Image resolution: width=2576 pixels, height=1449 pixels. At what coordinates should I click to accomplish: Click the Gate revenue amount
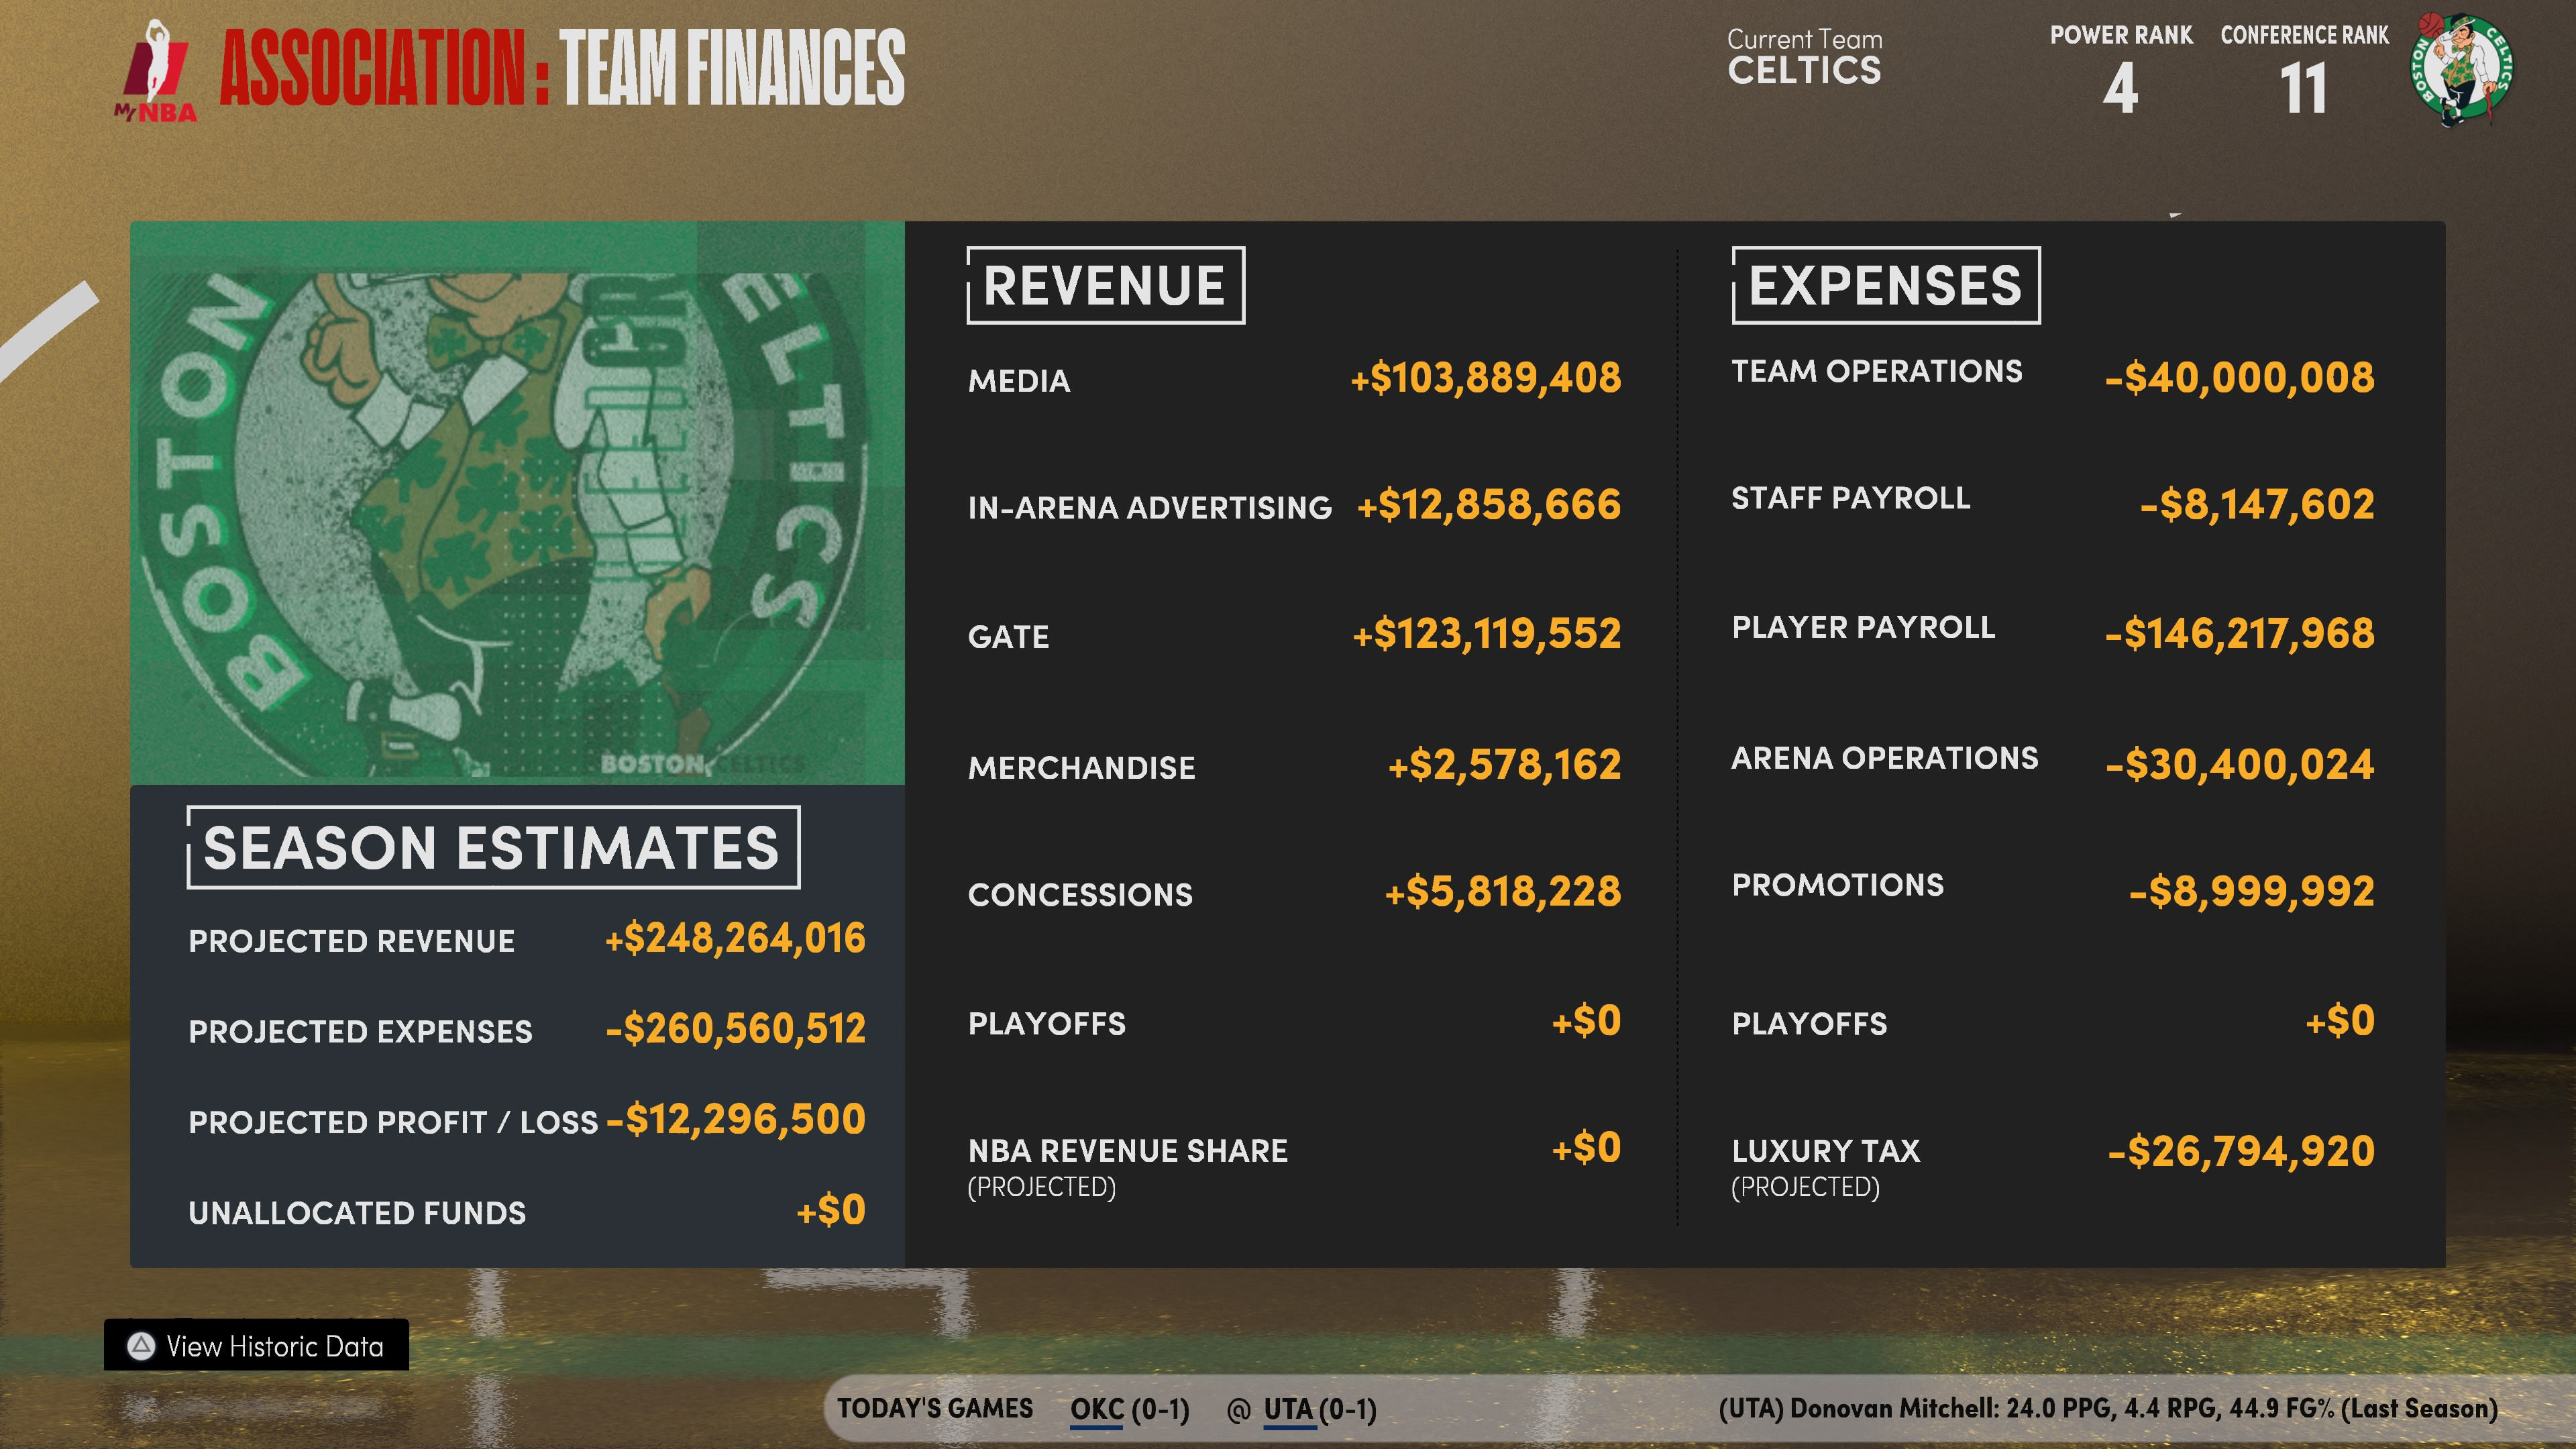click(1487, 634)
